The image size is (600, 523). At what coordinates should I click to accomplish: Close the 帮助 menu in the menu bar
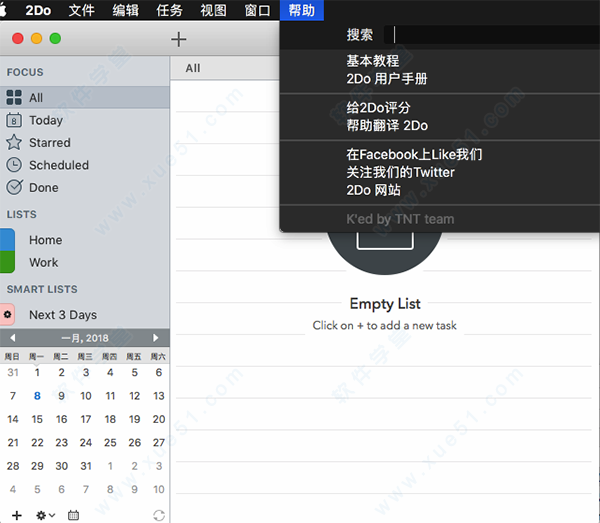pos(302,10)
